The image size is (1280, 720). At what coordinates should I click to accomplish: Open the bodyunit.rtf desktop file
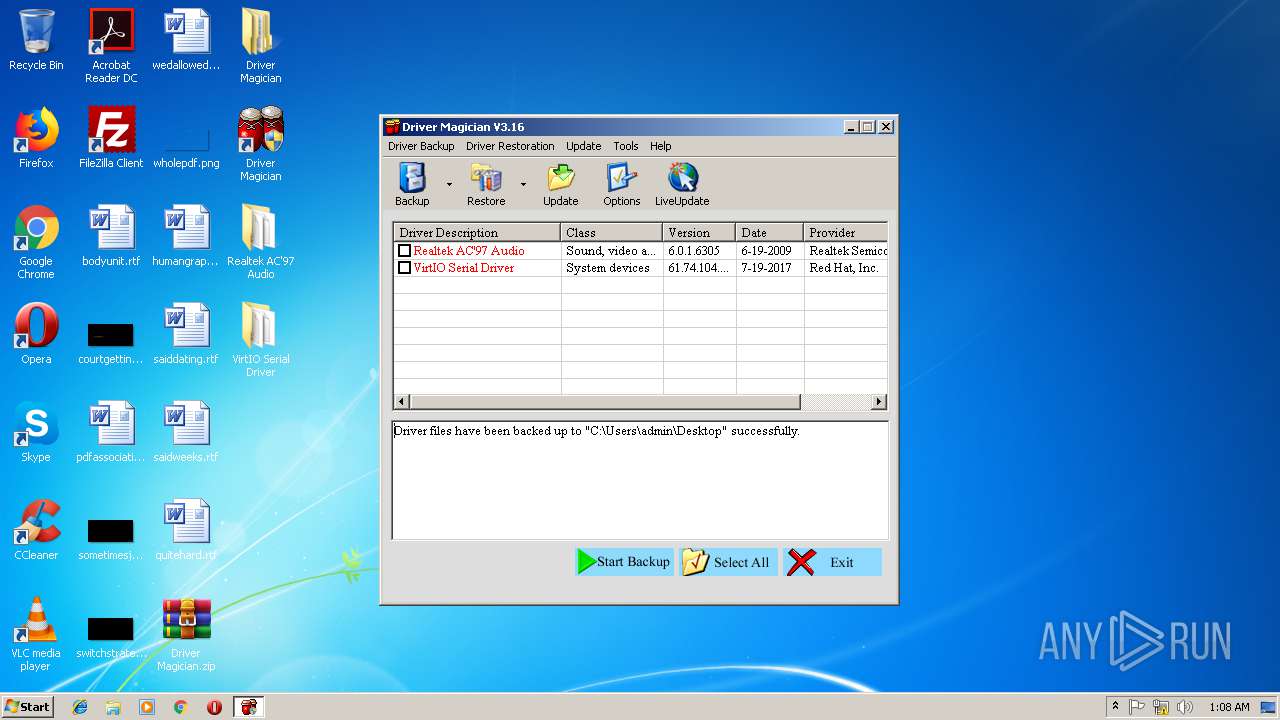coord(111,236)
